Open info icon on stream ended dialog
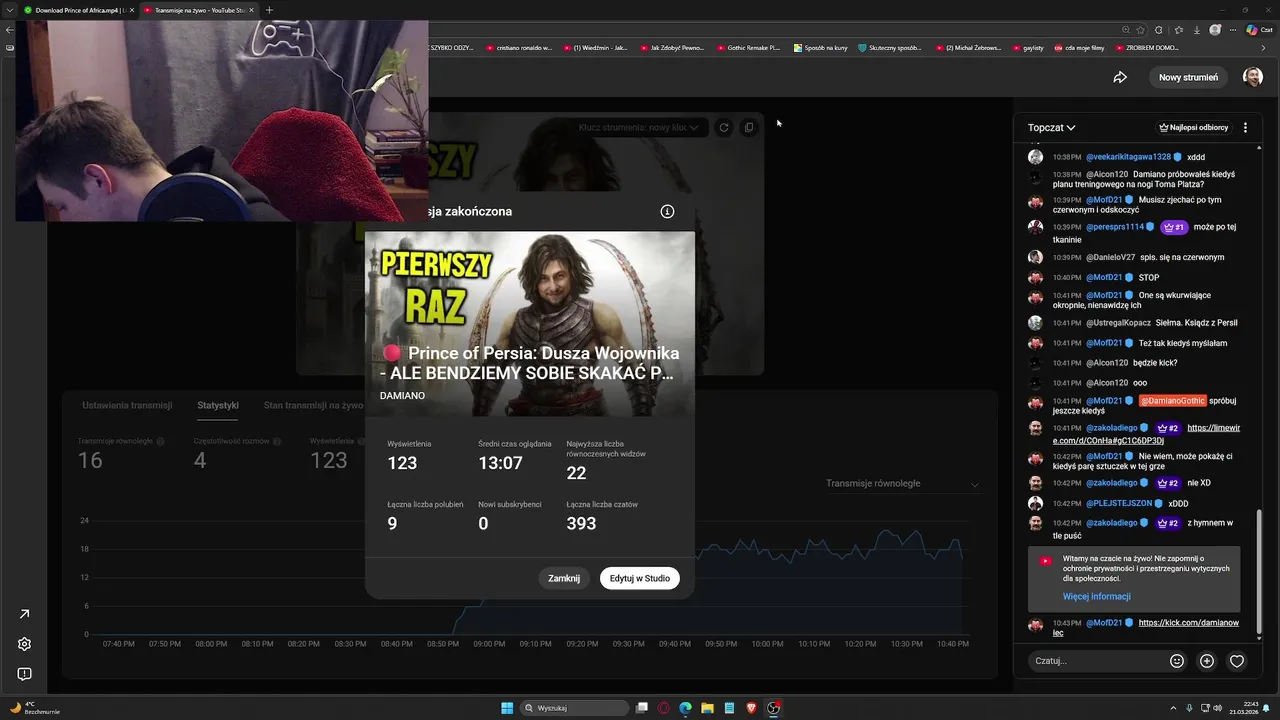Viewport: 1280px width, 720px height. coord(667,211)
